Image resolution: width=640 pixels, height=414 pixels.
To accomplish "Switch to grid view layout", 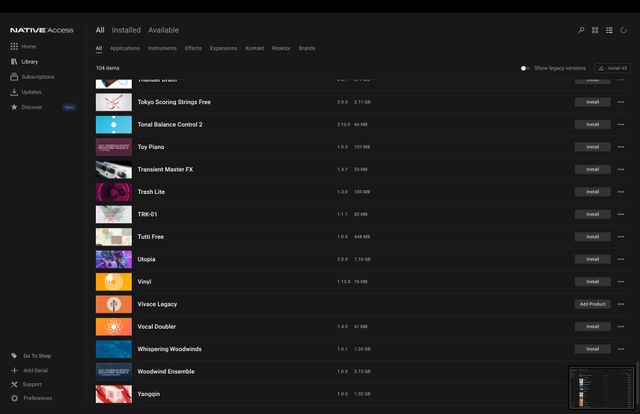I will point(595,30).
